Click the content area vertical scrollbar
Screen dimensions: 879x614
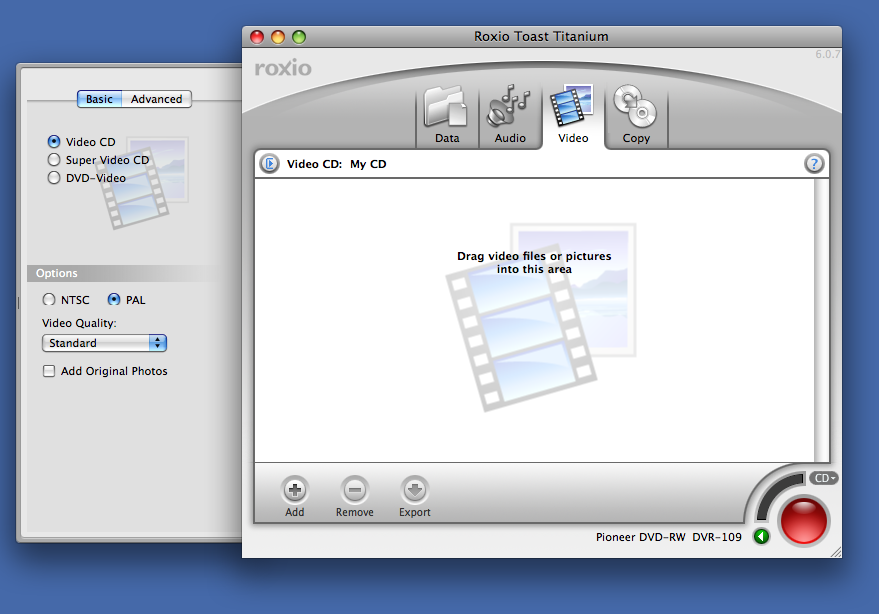point(821,320)
